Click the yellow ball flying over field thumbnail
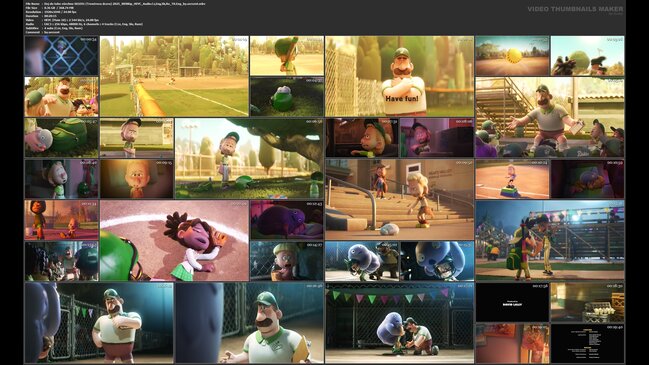The height and width of the screenshot is (365, 649). 512,56
